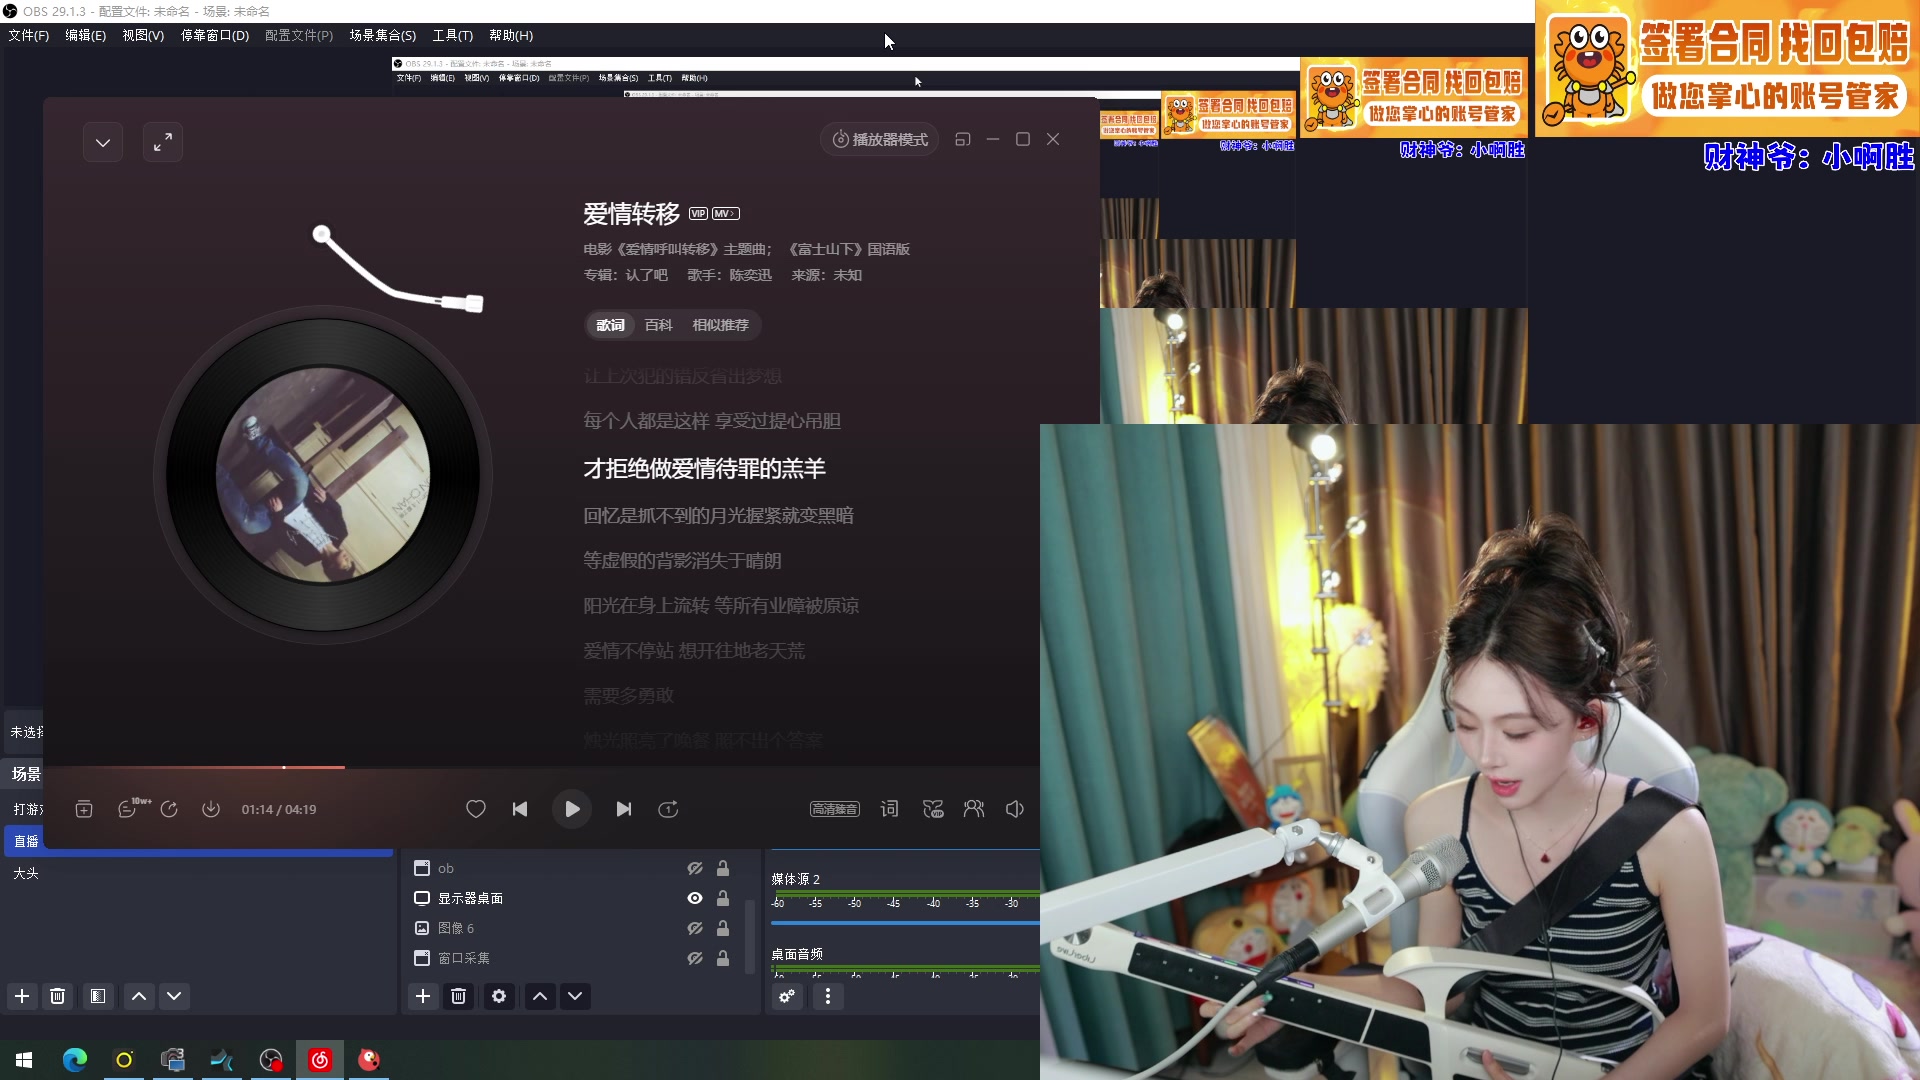Remove the selected source
Image resolution: width=1920 pixels, height=1080 pixels.
click(x=459, y=996)
